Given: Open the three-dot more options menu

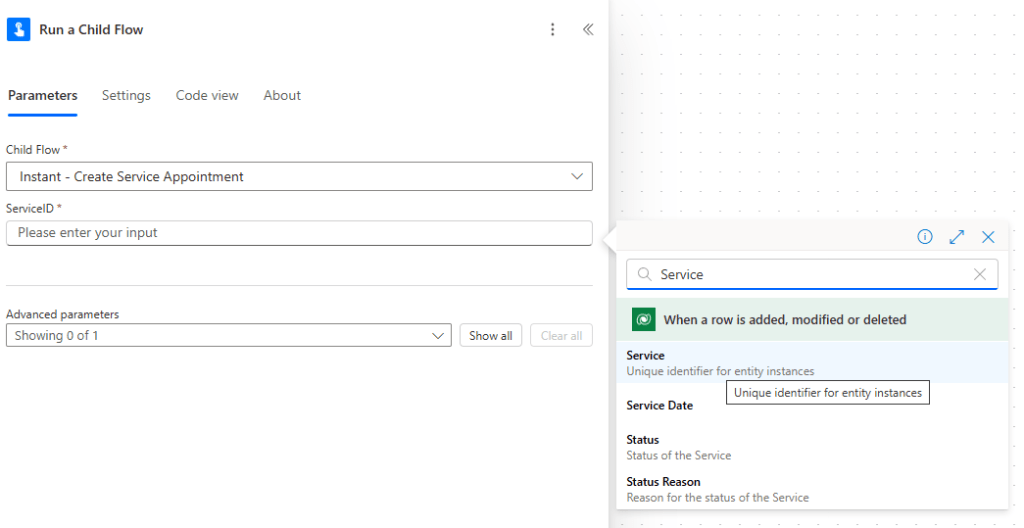Looking at the screenshot, I should coord(552,30).
